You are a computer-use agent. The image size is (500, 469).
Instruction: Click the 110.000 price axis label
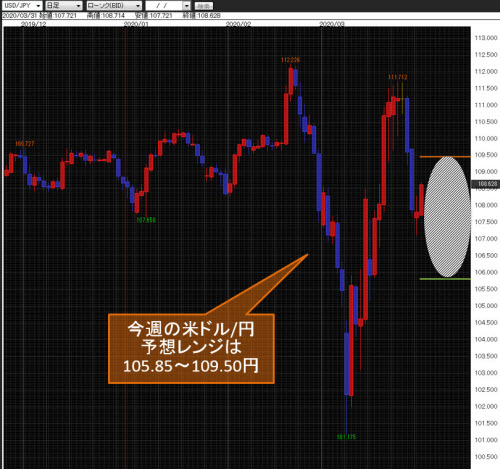tap(486, 138)
